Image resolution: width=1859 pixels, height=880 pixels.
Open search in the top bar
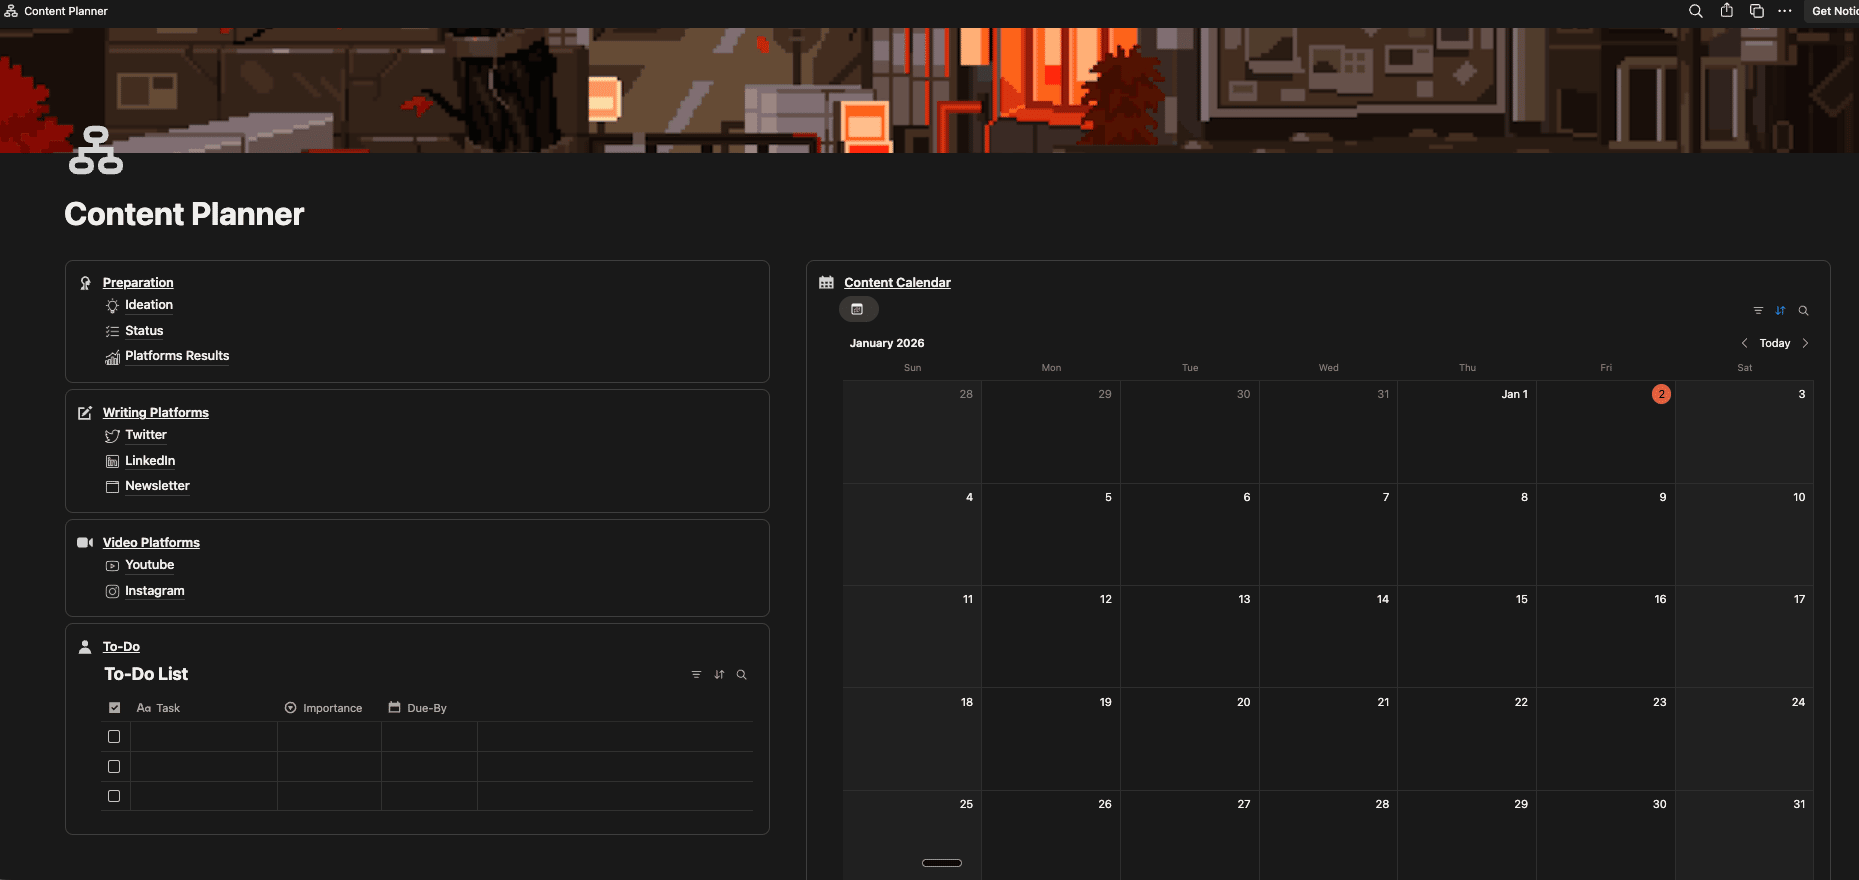(x=1695, y=11)
